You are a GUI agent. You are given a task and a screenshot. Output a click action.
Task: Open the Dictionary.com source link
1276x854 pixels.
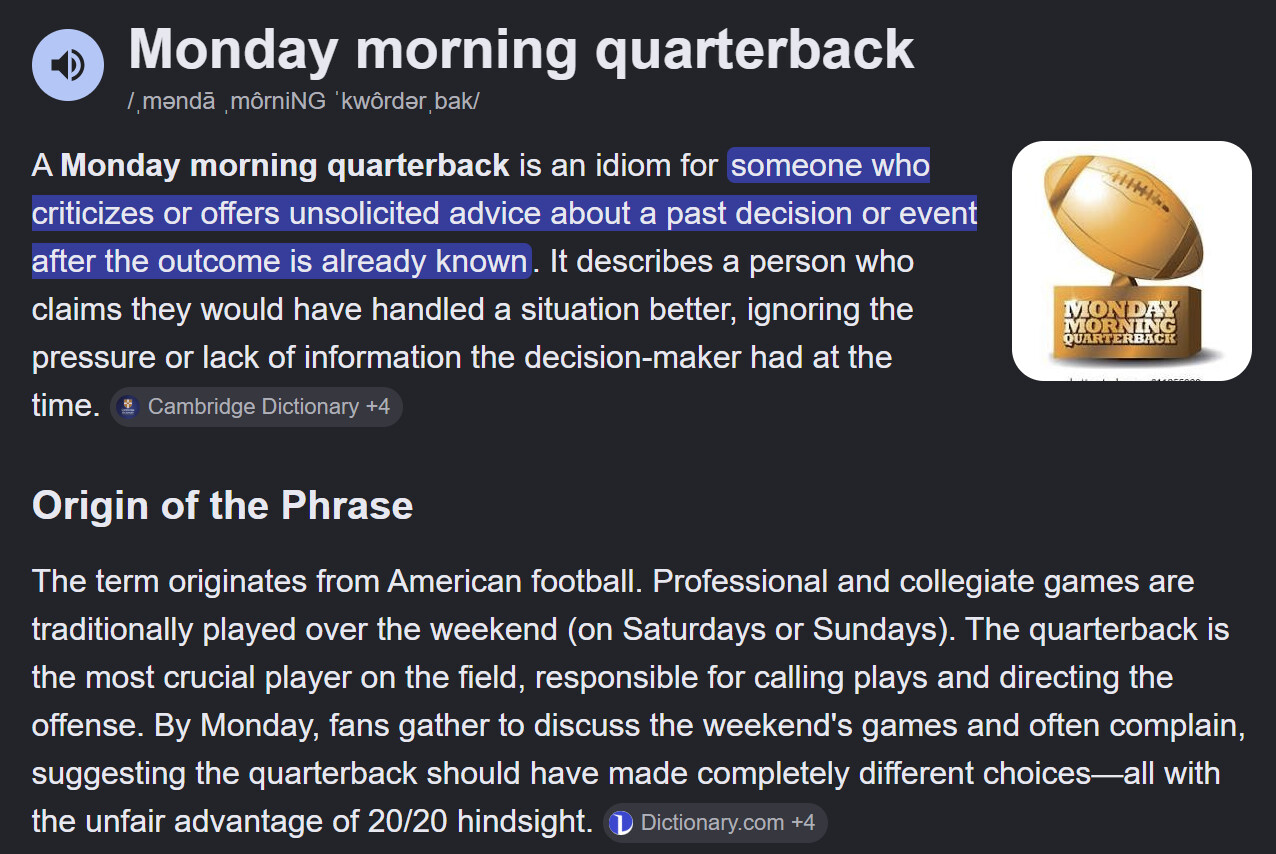(712, 823)
